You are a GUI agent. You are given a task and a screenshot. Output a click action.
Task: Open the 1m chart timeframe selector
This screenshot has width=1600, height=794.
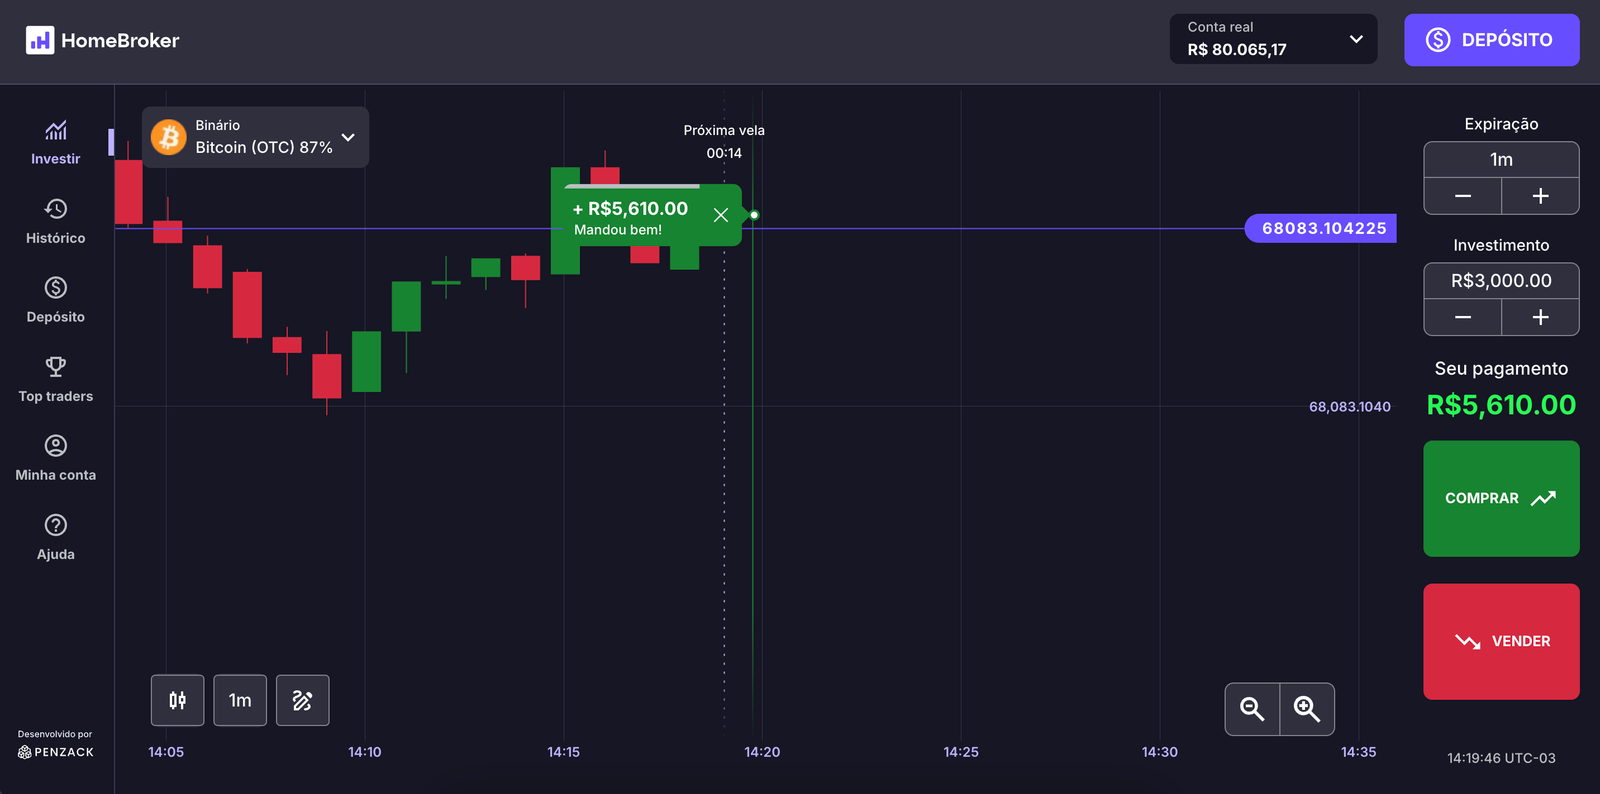click(240, 700)
